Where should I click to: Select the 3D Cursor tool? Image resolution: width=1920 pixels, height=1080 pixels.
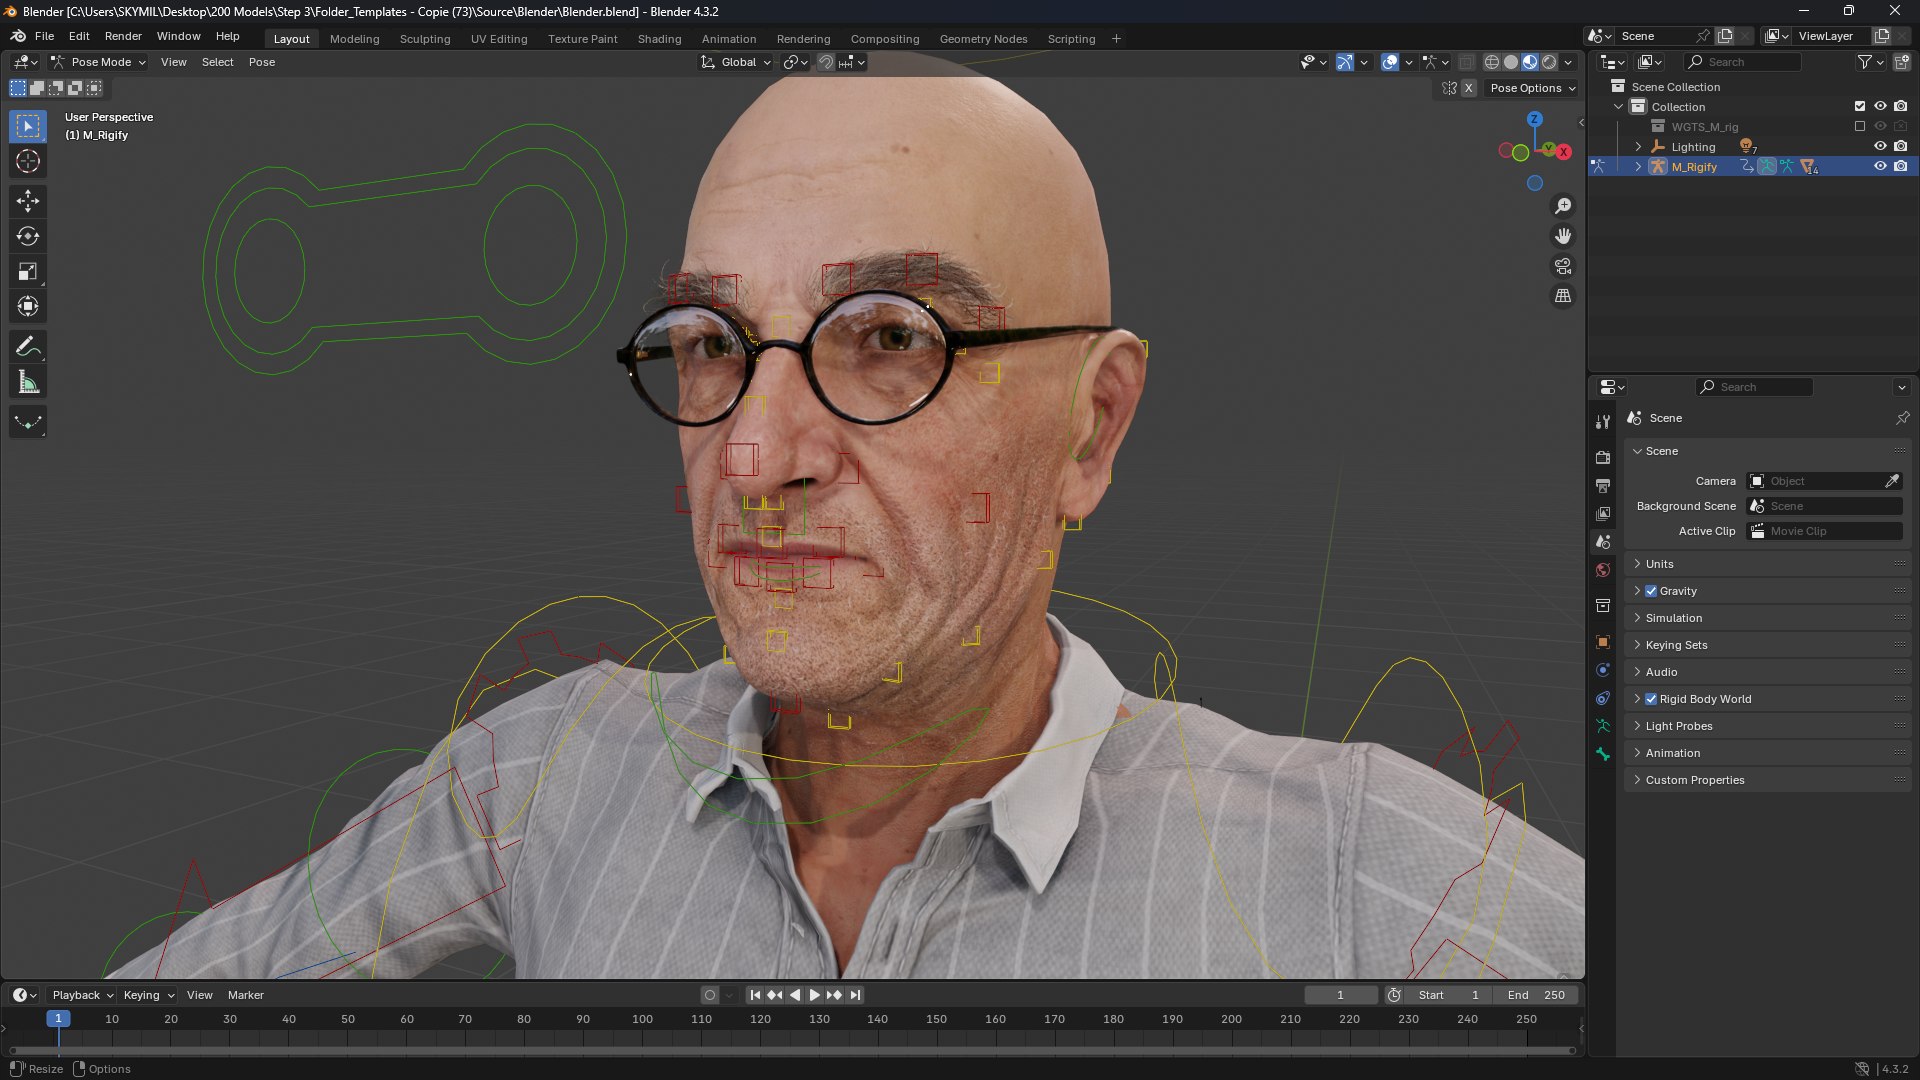point(28,161)
